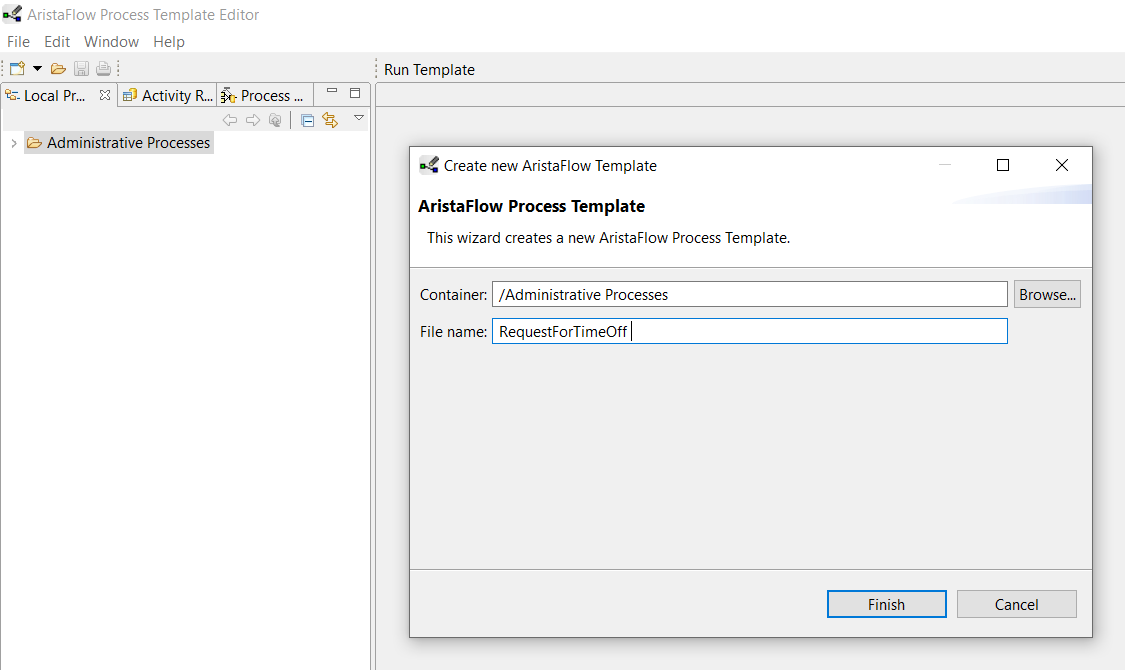Switch to the Activity R... tab
1125x670 pixels.
(x=168, y=95)
